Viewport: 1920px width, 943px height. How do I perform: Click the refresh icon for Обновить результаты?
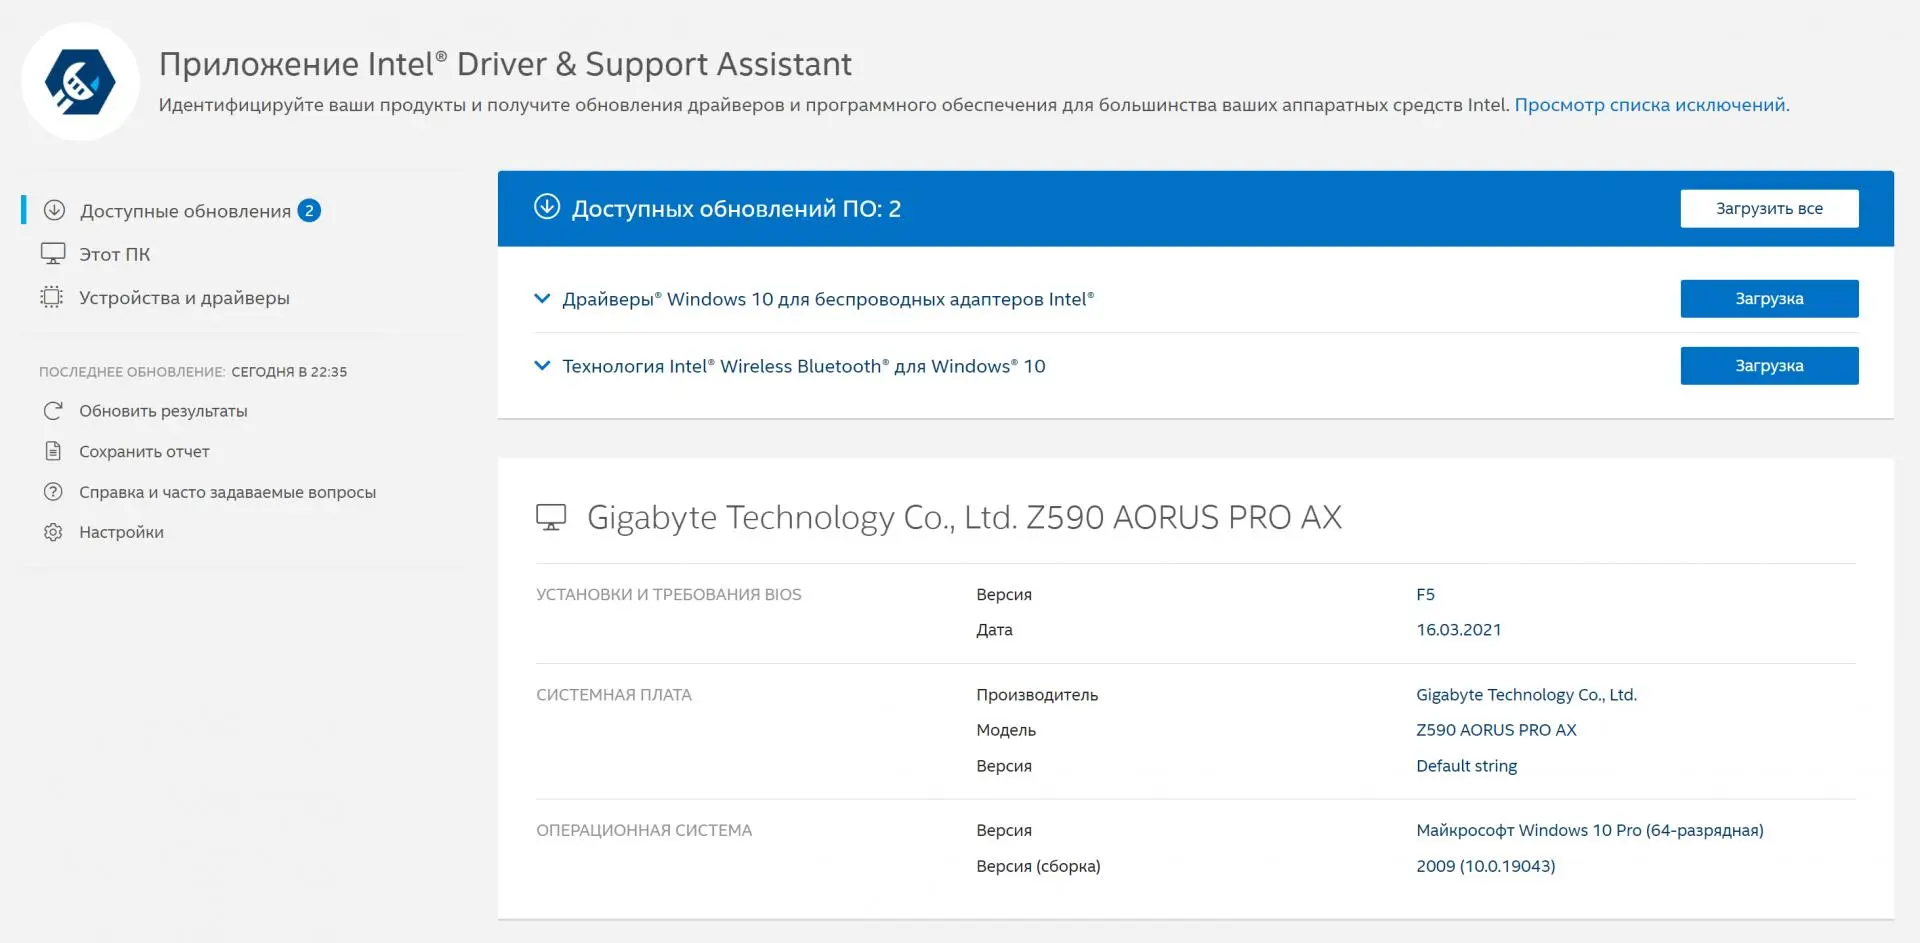(x=53, y=411)
